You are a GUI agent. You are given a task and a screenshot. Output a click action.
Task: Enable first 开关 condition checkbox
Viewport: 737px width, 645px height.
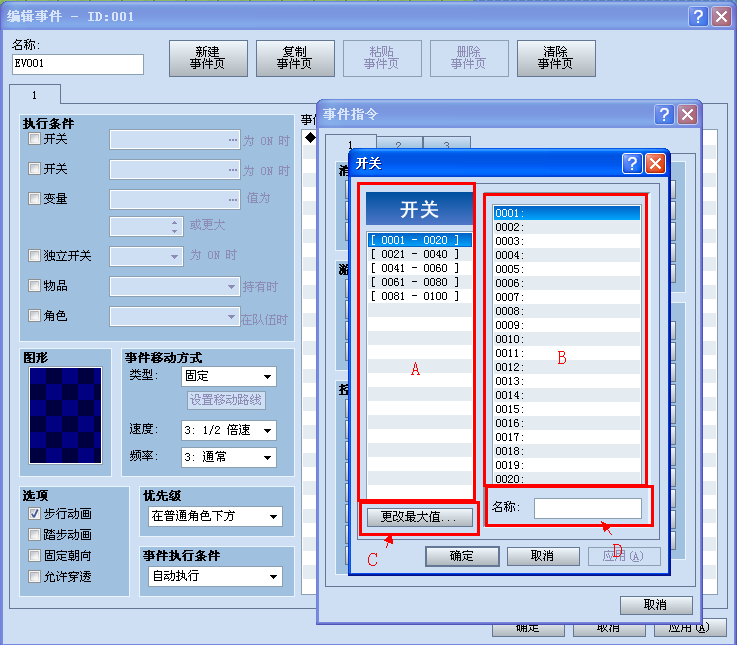coord(34,139)
